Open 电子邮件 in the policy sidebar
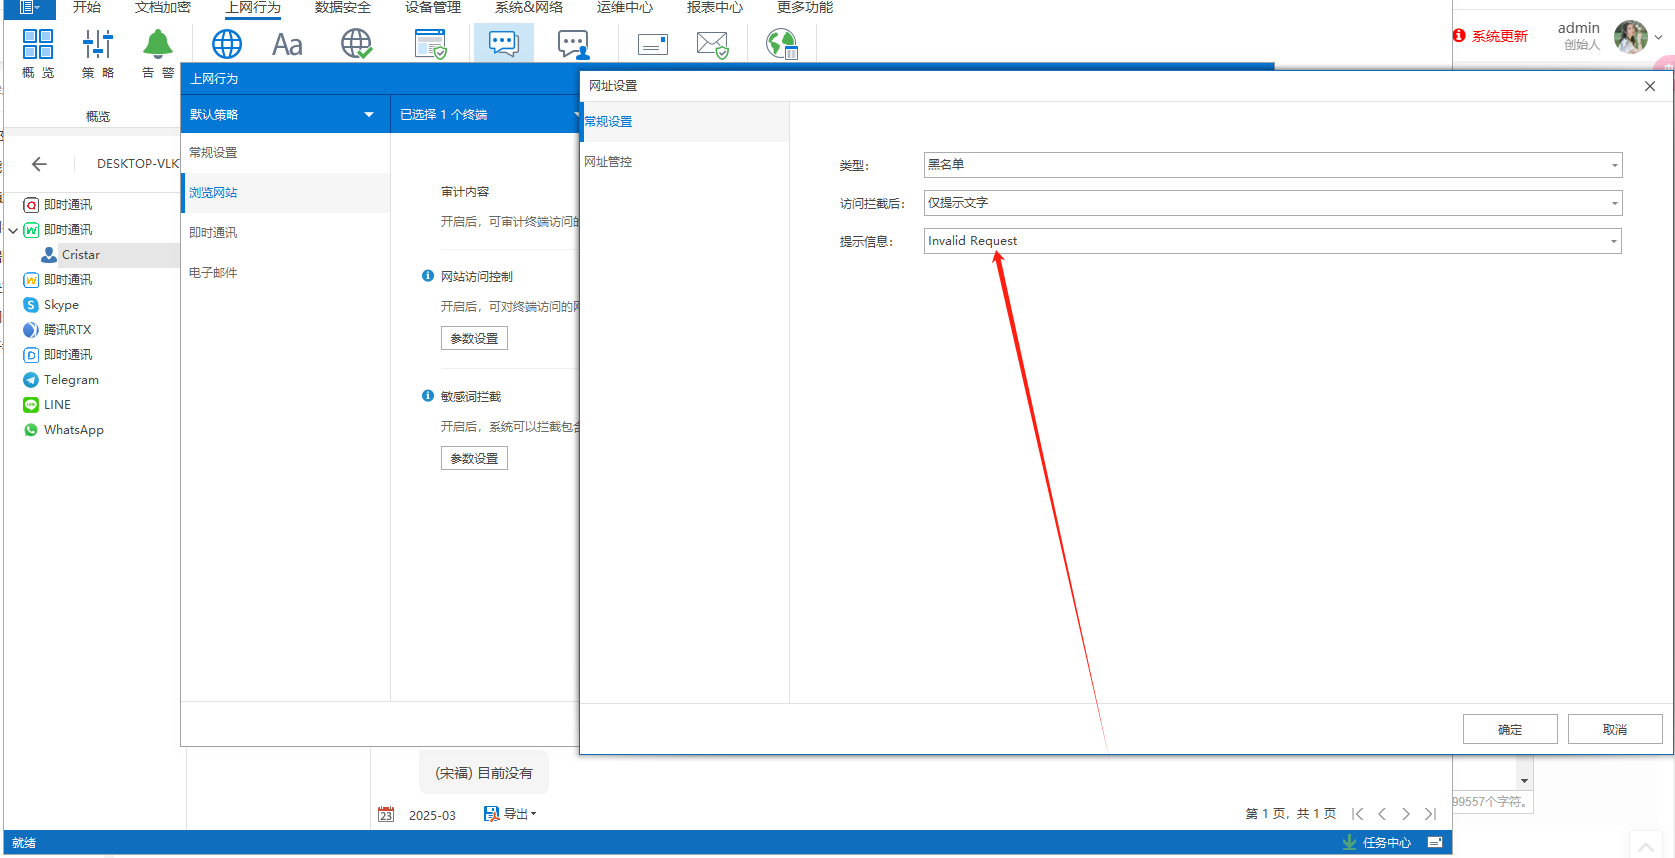 click(286, 272)
